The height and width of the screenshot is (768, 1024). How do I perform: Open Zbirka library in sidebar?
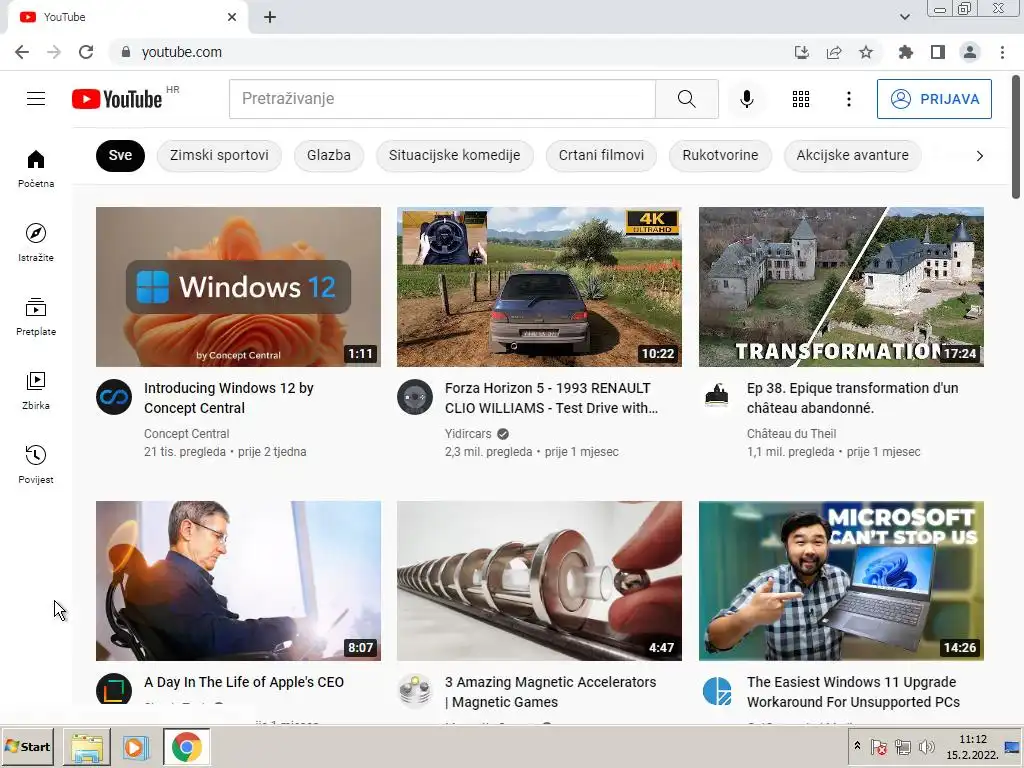click(x=36, y=391)
